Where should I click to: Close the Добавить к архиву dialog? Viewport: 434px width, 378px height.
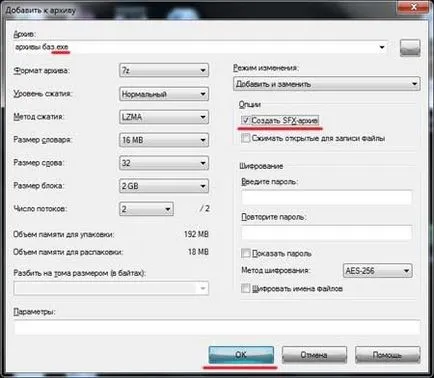(x=413, y=7)
